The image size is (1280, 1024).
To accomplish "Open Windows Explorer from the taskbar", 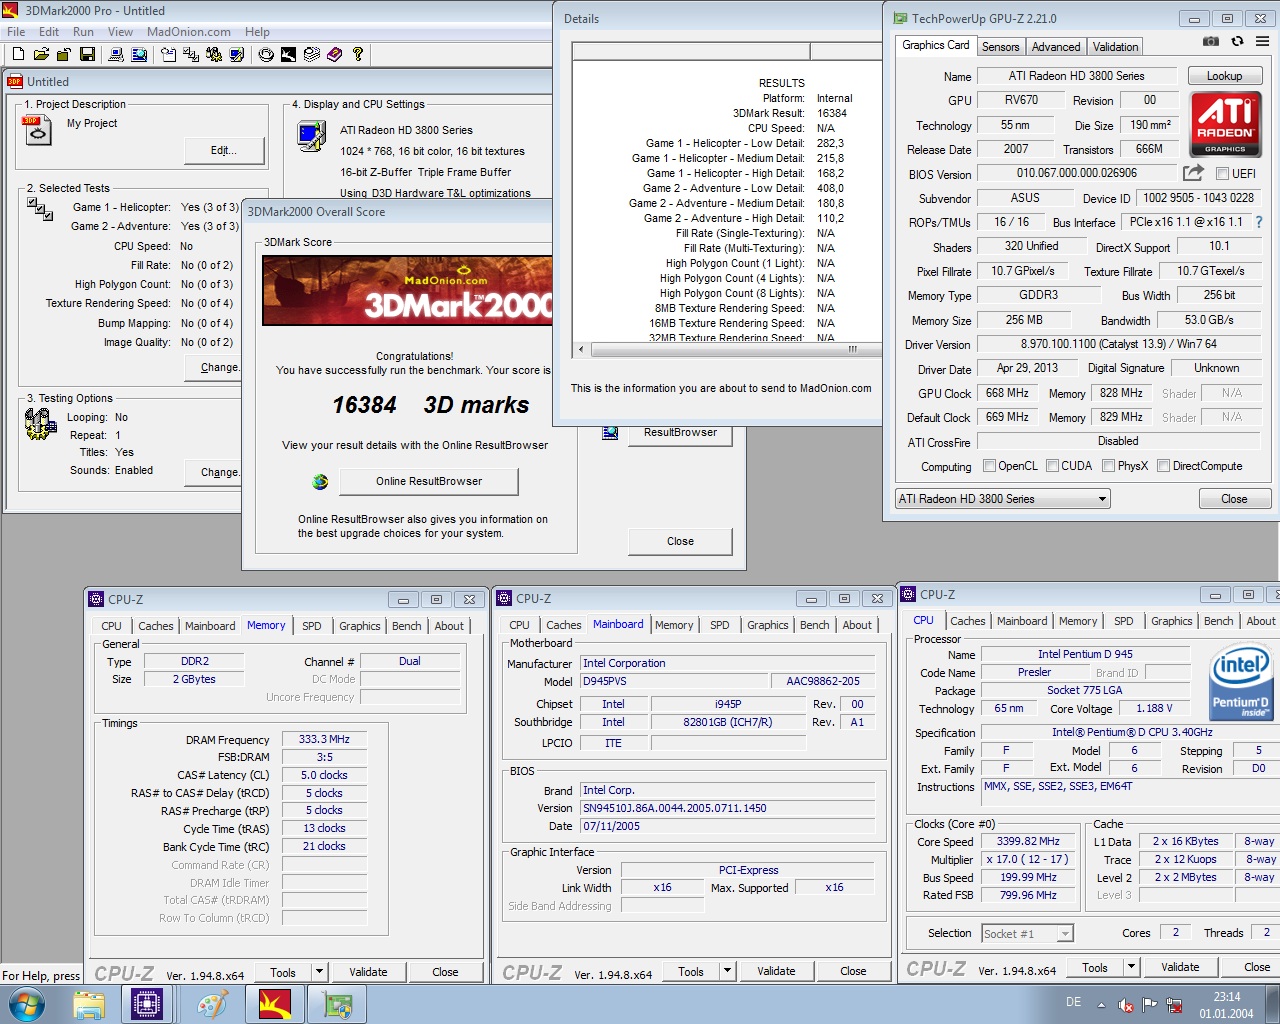I will (89, 1004).
